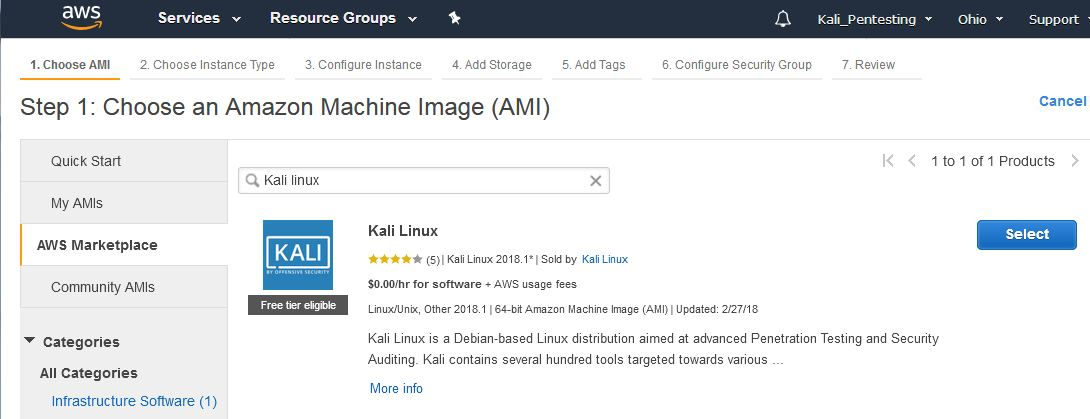The image size is (1090, 419).
Task: Open the More info link
Action: [396, 388]
